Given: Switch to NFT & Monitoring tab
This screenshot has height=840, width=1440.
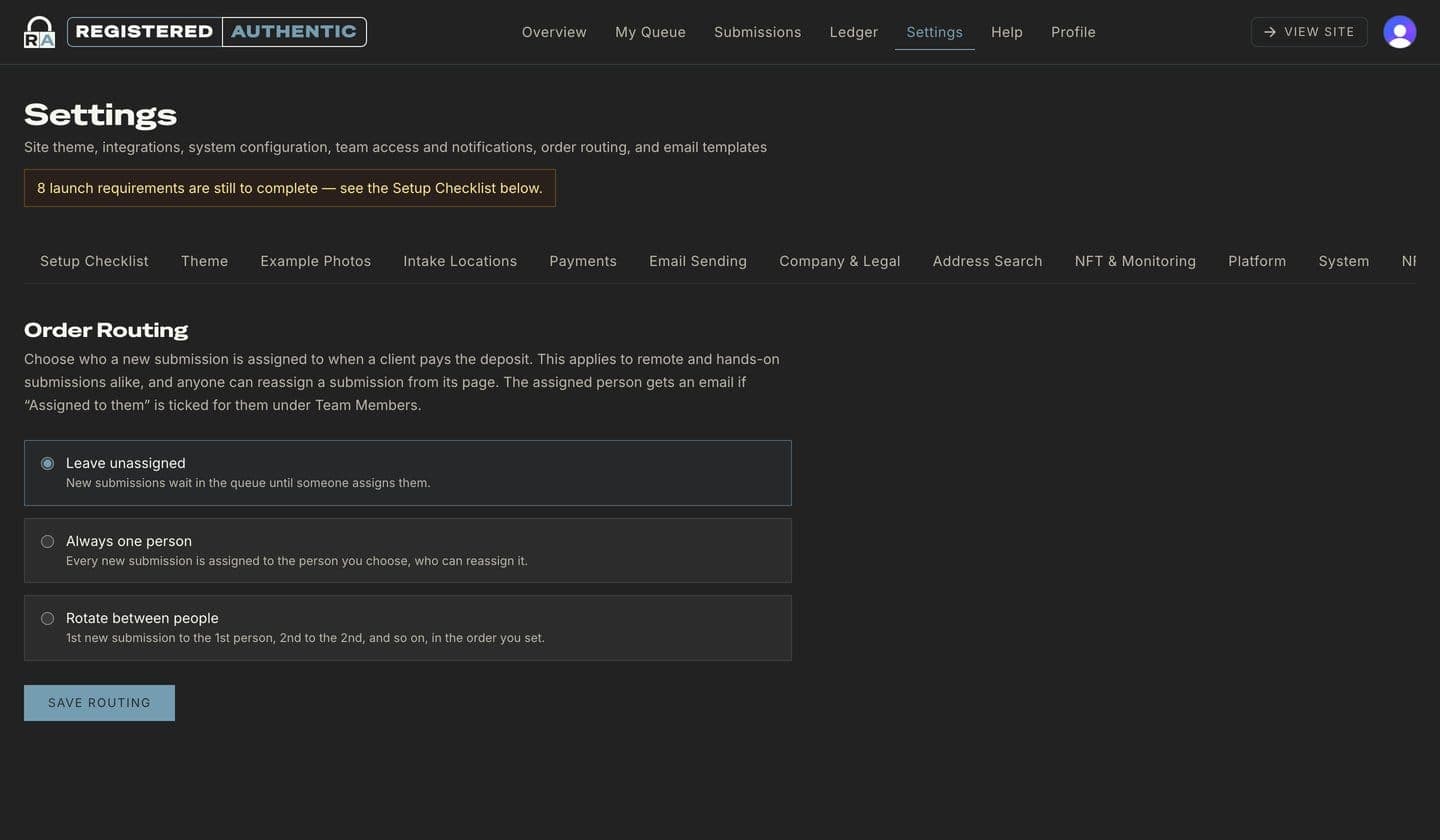Looking at the screenshot, I should pos(1135,261).
